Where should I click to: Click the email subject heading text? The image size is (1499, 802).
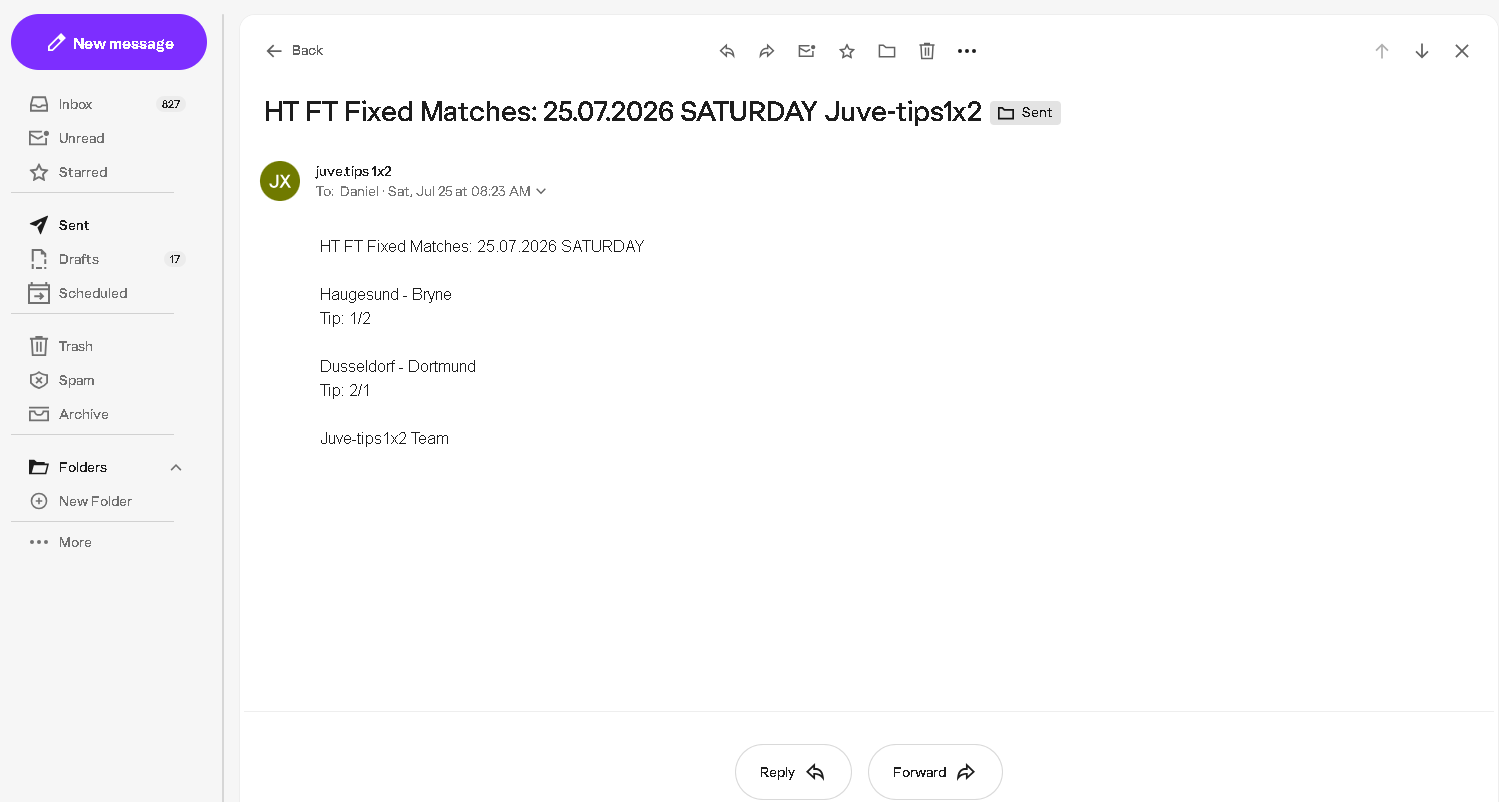coord(623,112)
